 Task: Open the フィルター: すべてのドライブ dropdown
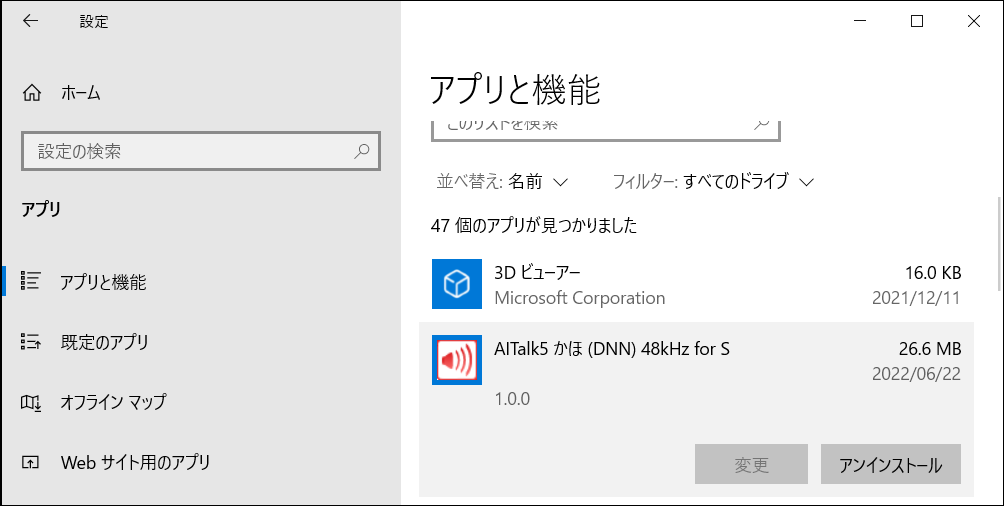tap(713, 182)
